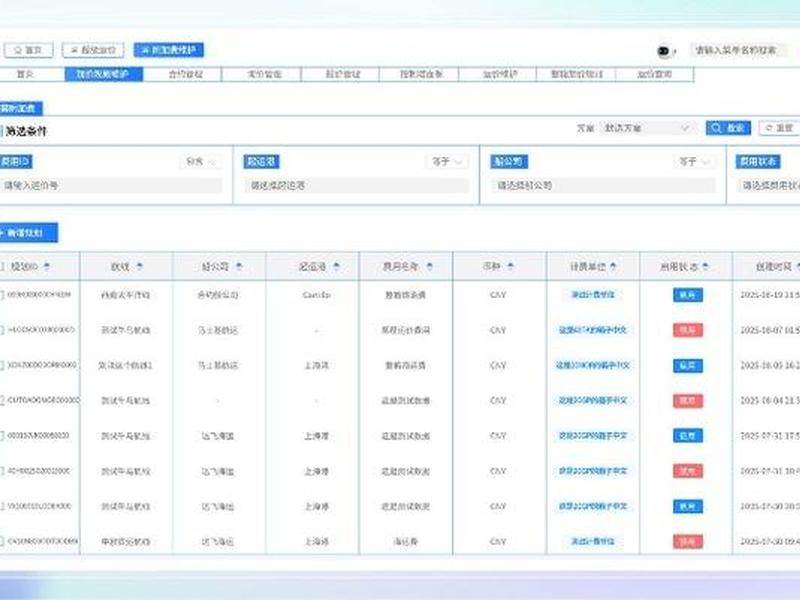The height and width of the screenshot is (600, 800).
Task: Open the operator dropdown beside 费用ID filter
Action: (x=200, y=162)
